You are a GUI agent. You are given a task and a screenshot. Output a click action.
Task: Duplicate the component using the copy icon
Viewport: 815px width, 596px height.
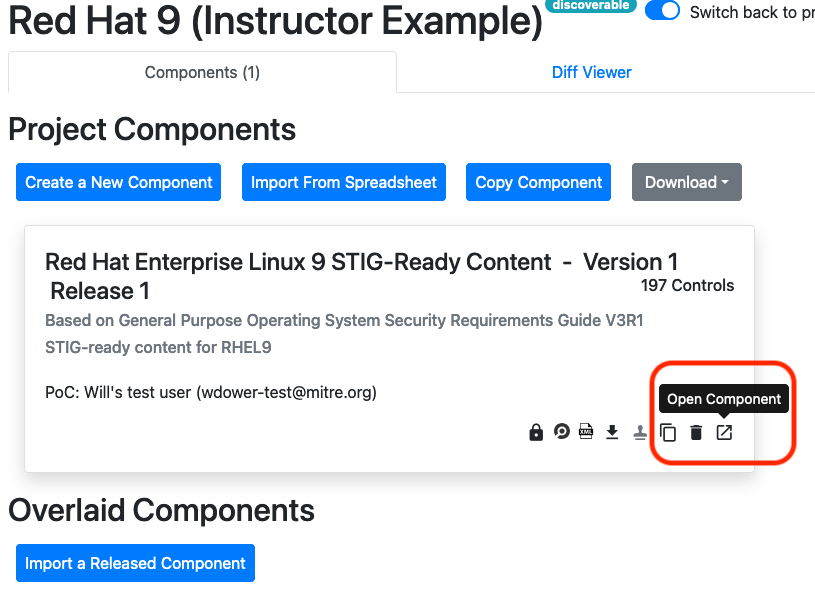point(668,432)
